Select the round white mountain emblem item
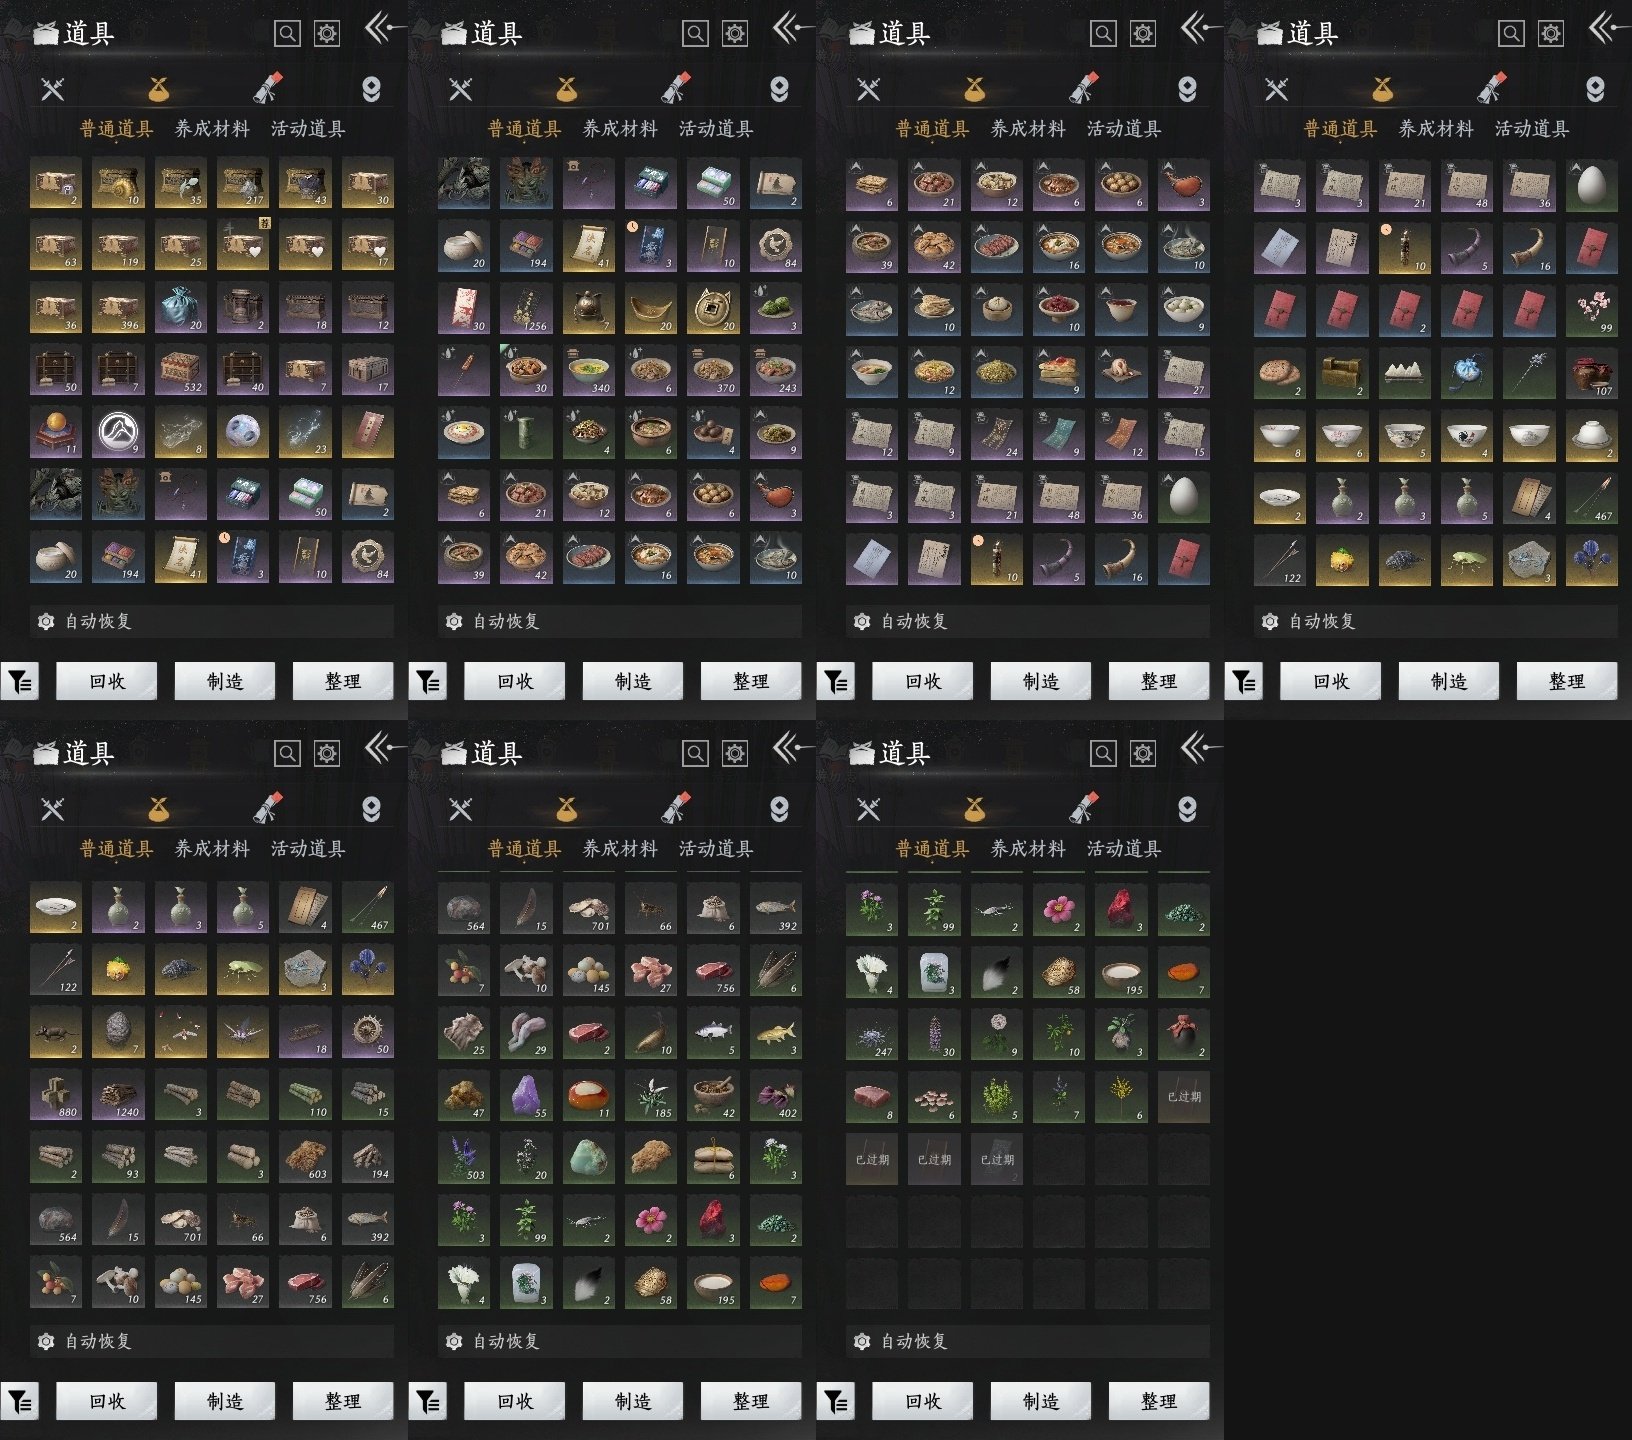The width and height of the screenshot is (1632, 1440). coord(119,432)
